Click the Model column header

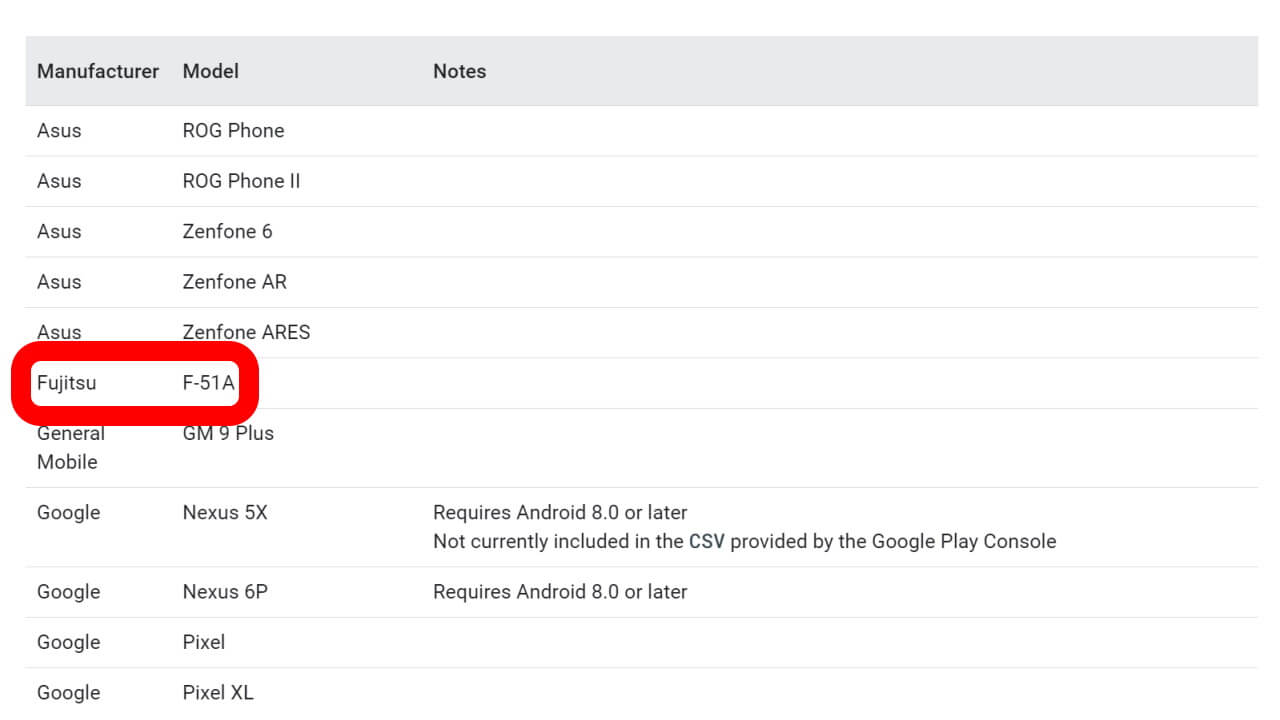[x=210, y=71]
